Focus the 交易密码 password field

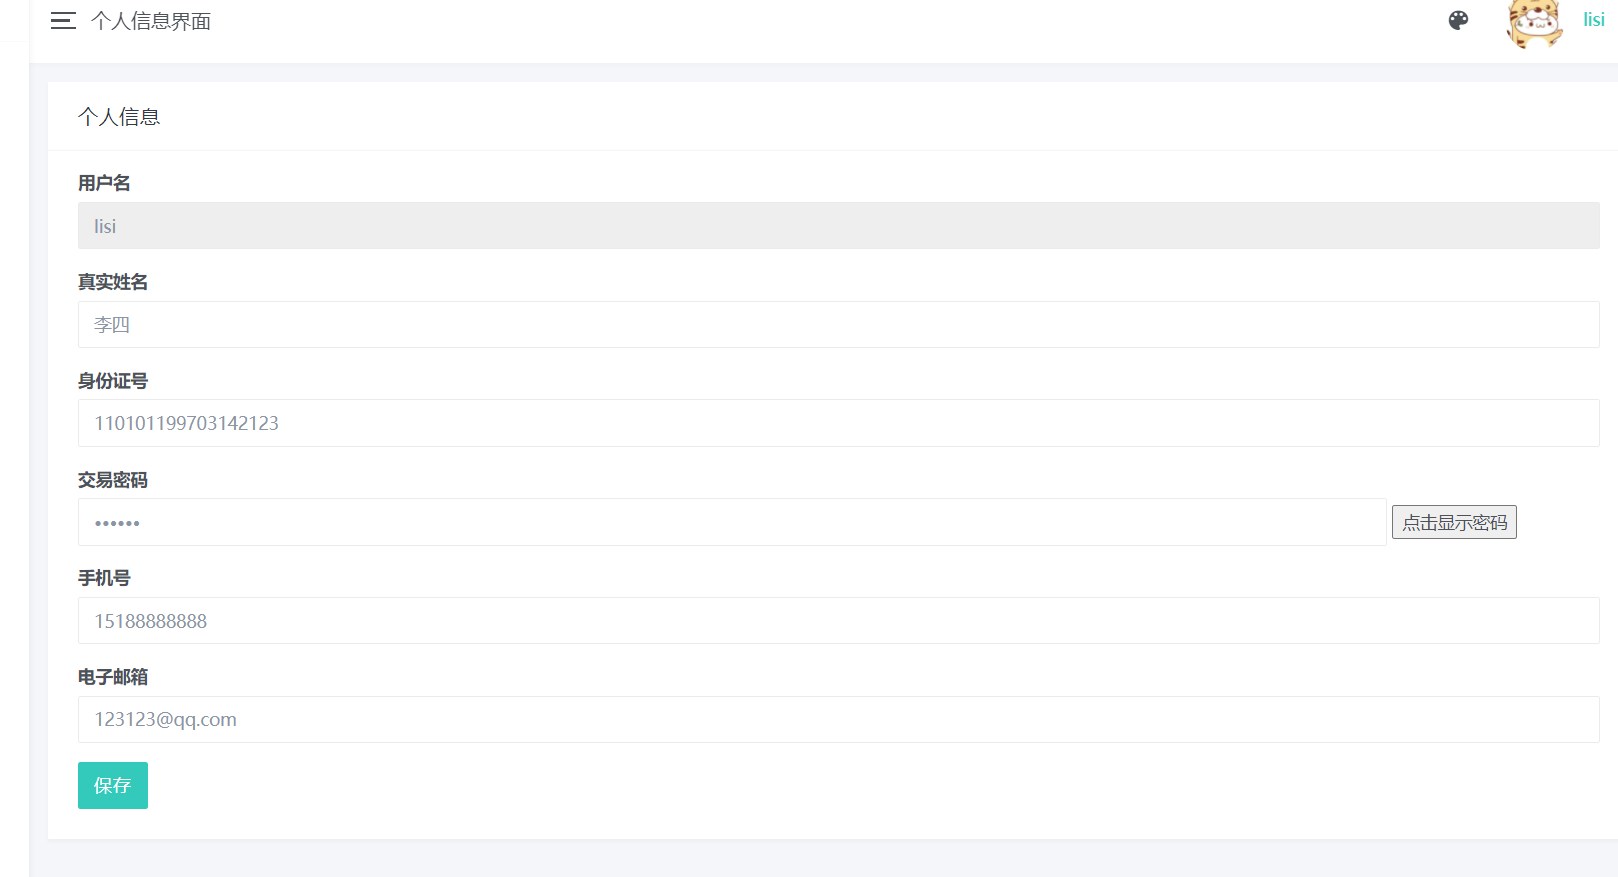tap(732, 522)
